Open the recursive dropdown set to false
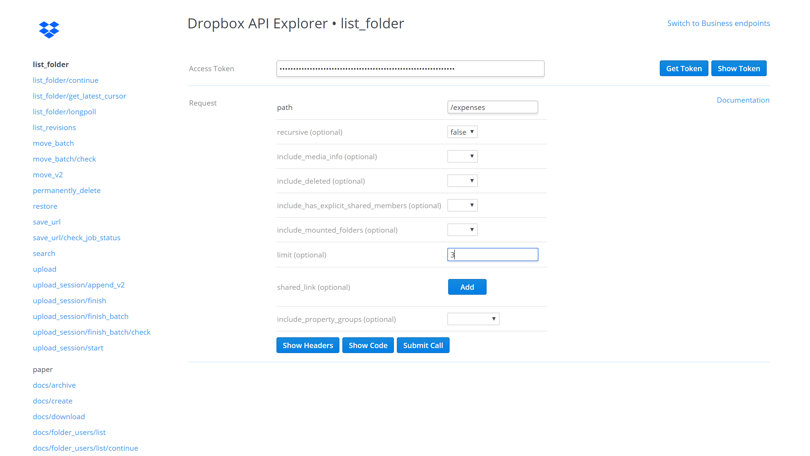 pyautogui.click(x=462, y=132)
